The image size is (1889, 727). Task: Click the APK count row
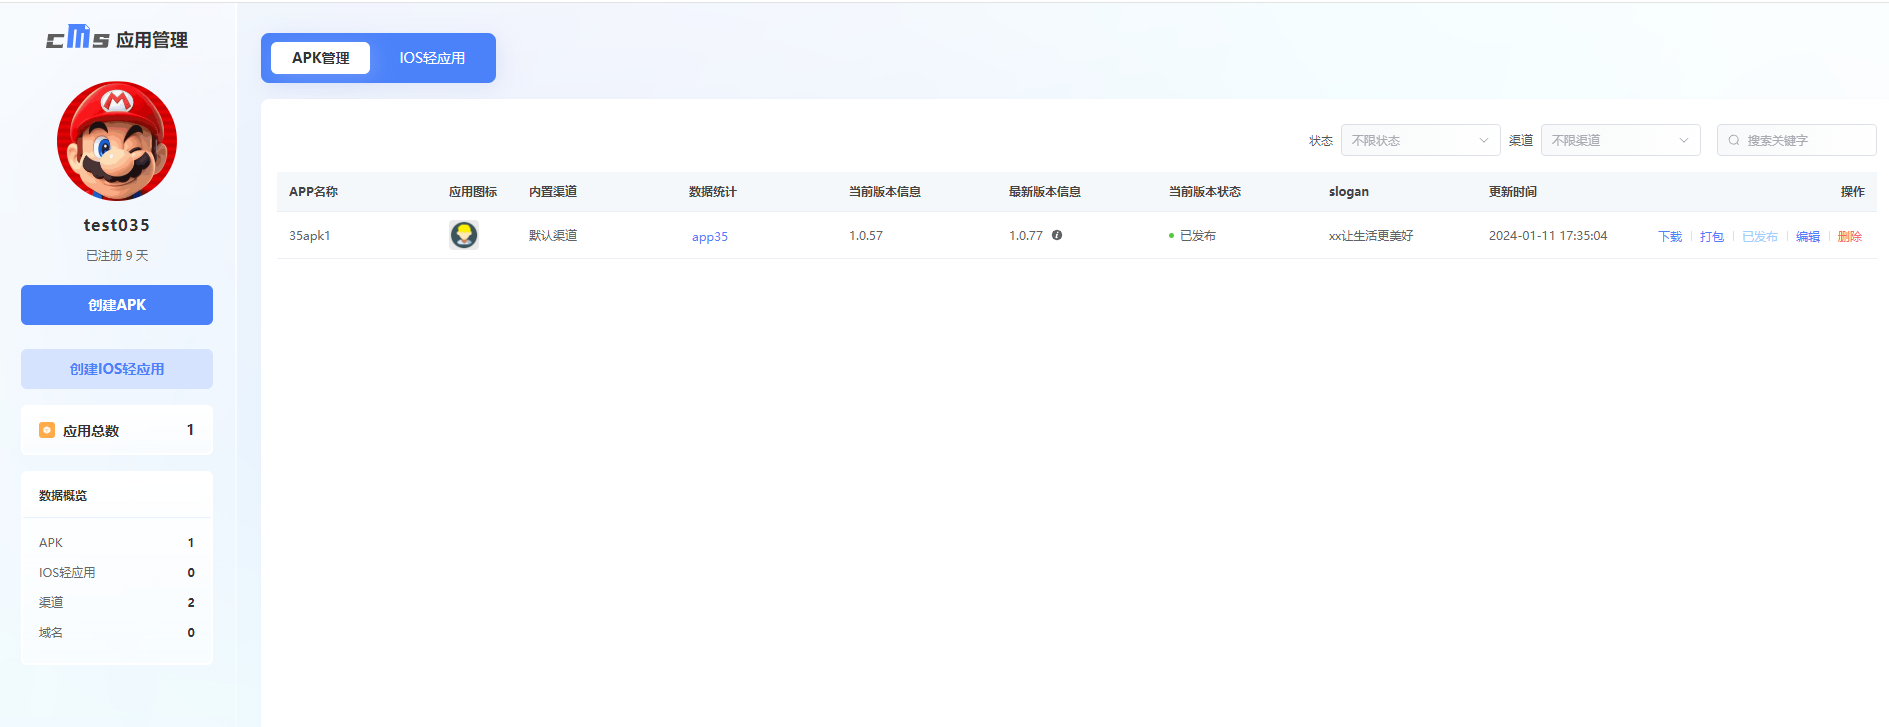pos(117,543)
